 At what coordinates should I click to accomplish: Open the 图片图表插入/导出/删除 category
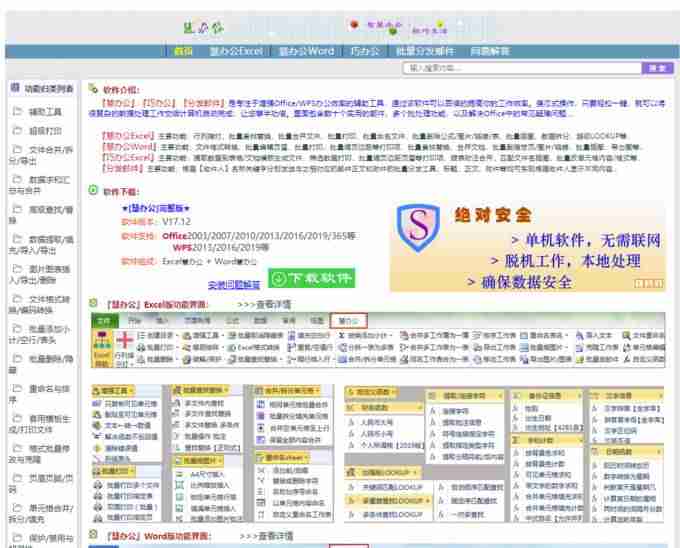pos(40,274)
